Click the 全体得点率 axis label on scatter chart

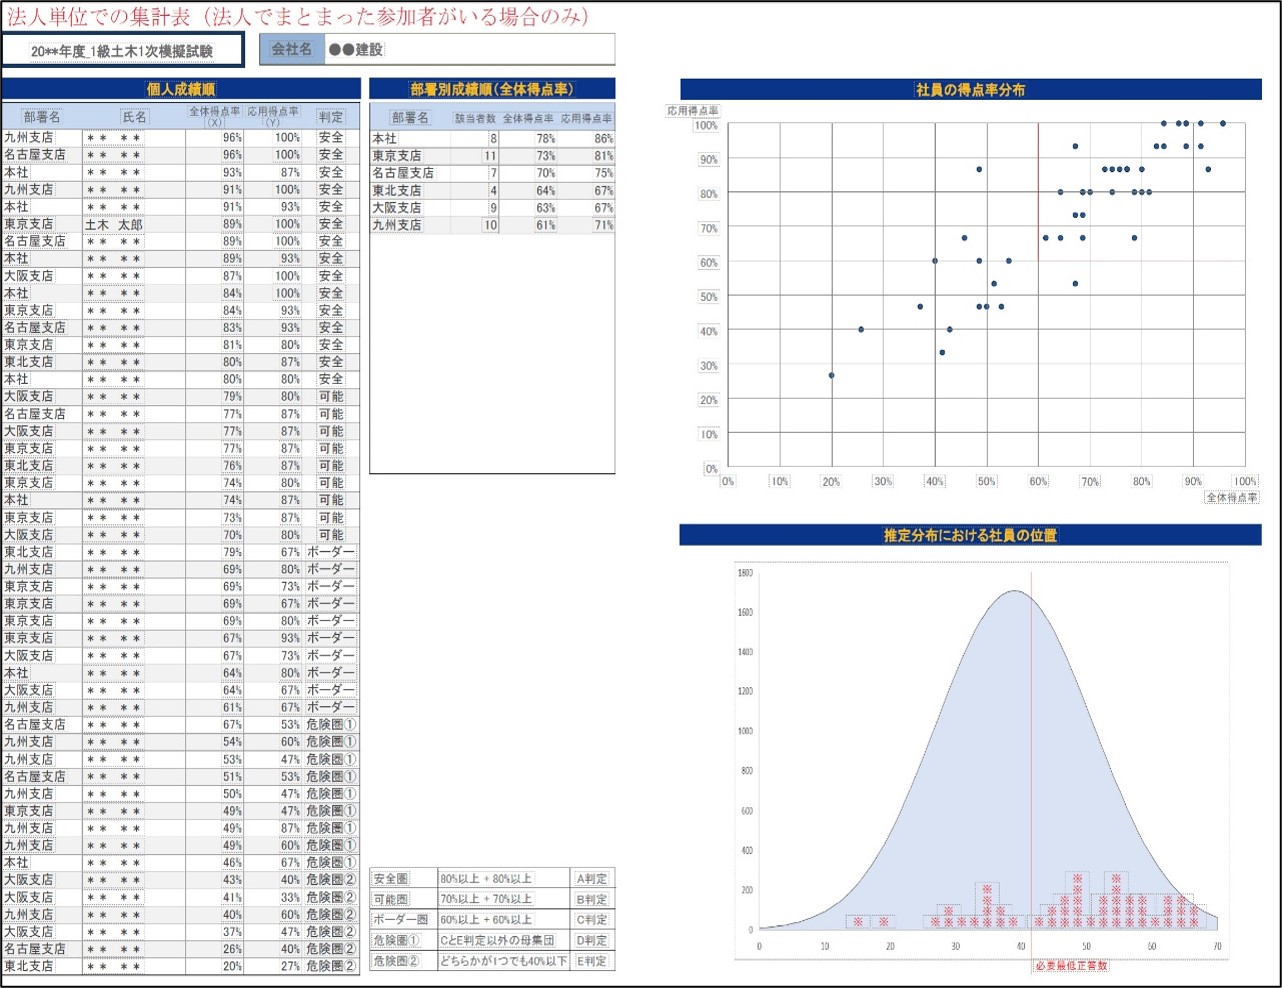[x=1231, y=497]
